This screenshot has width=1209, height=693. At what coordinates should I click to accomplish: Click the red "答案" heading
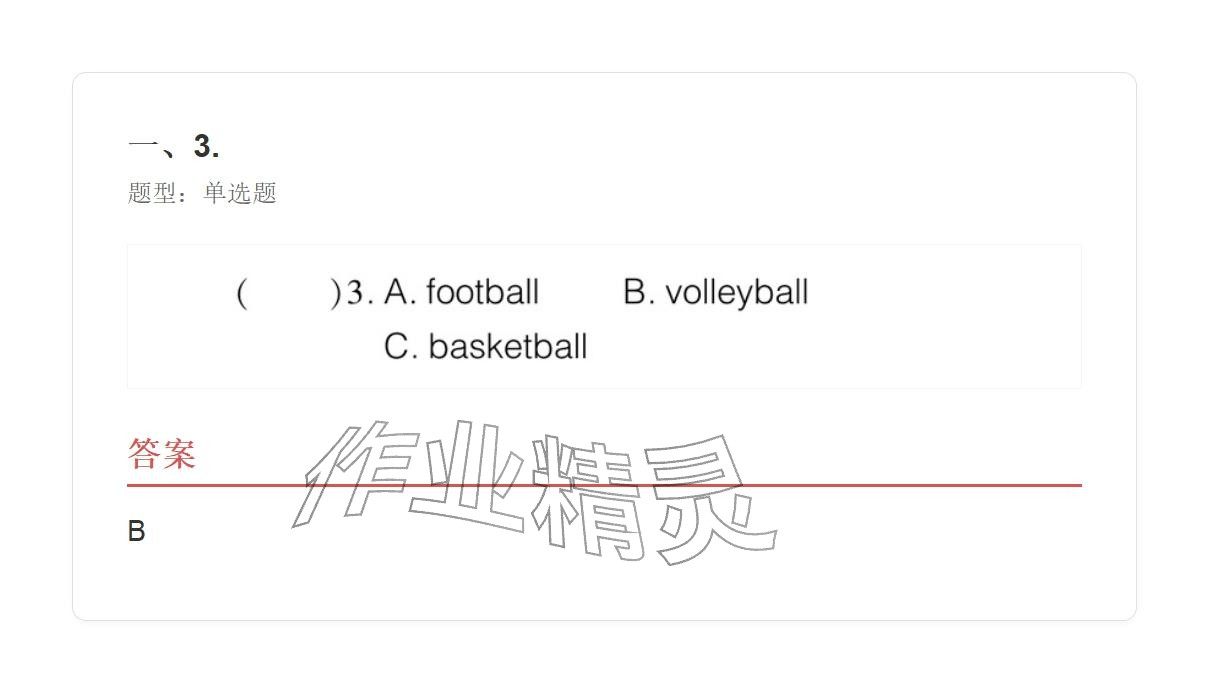(162, 454)
